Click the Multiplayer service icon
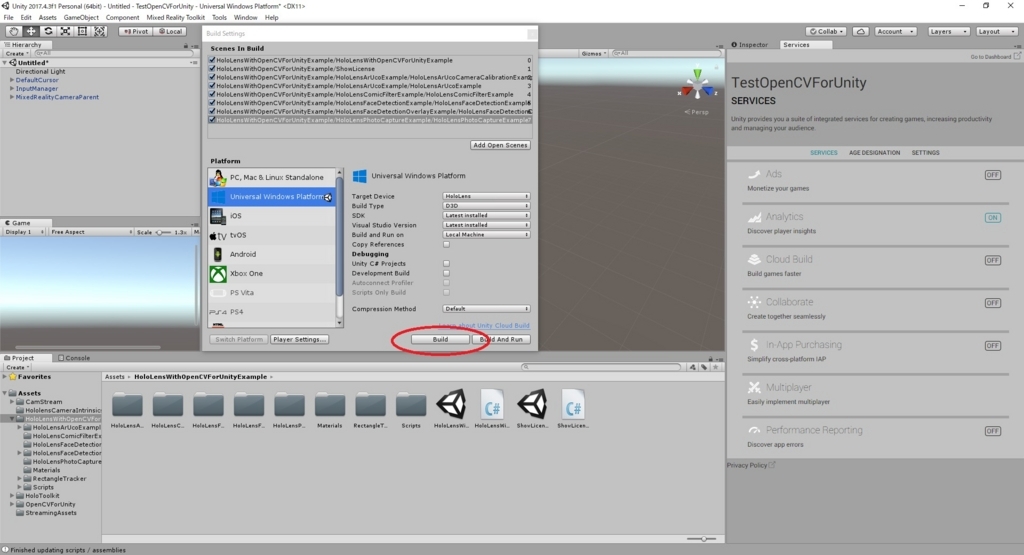This screenshot has height=555, width=1024. point(754,387)
